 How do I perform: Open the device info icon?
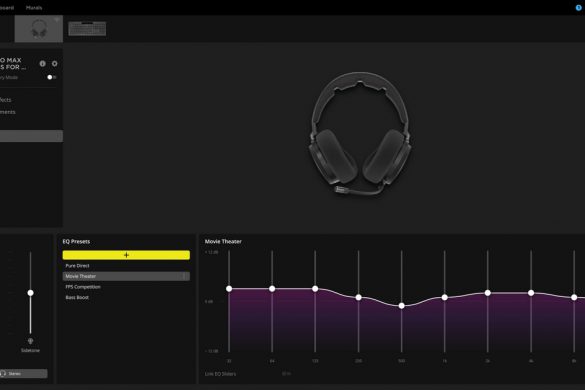click(43, 64)
